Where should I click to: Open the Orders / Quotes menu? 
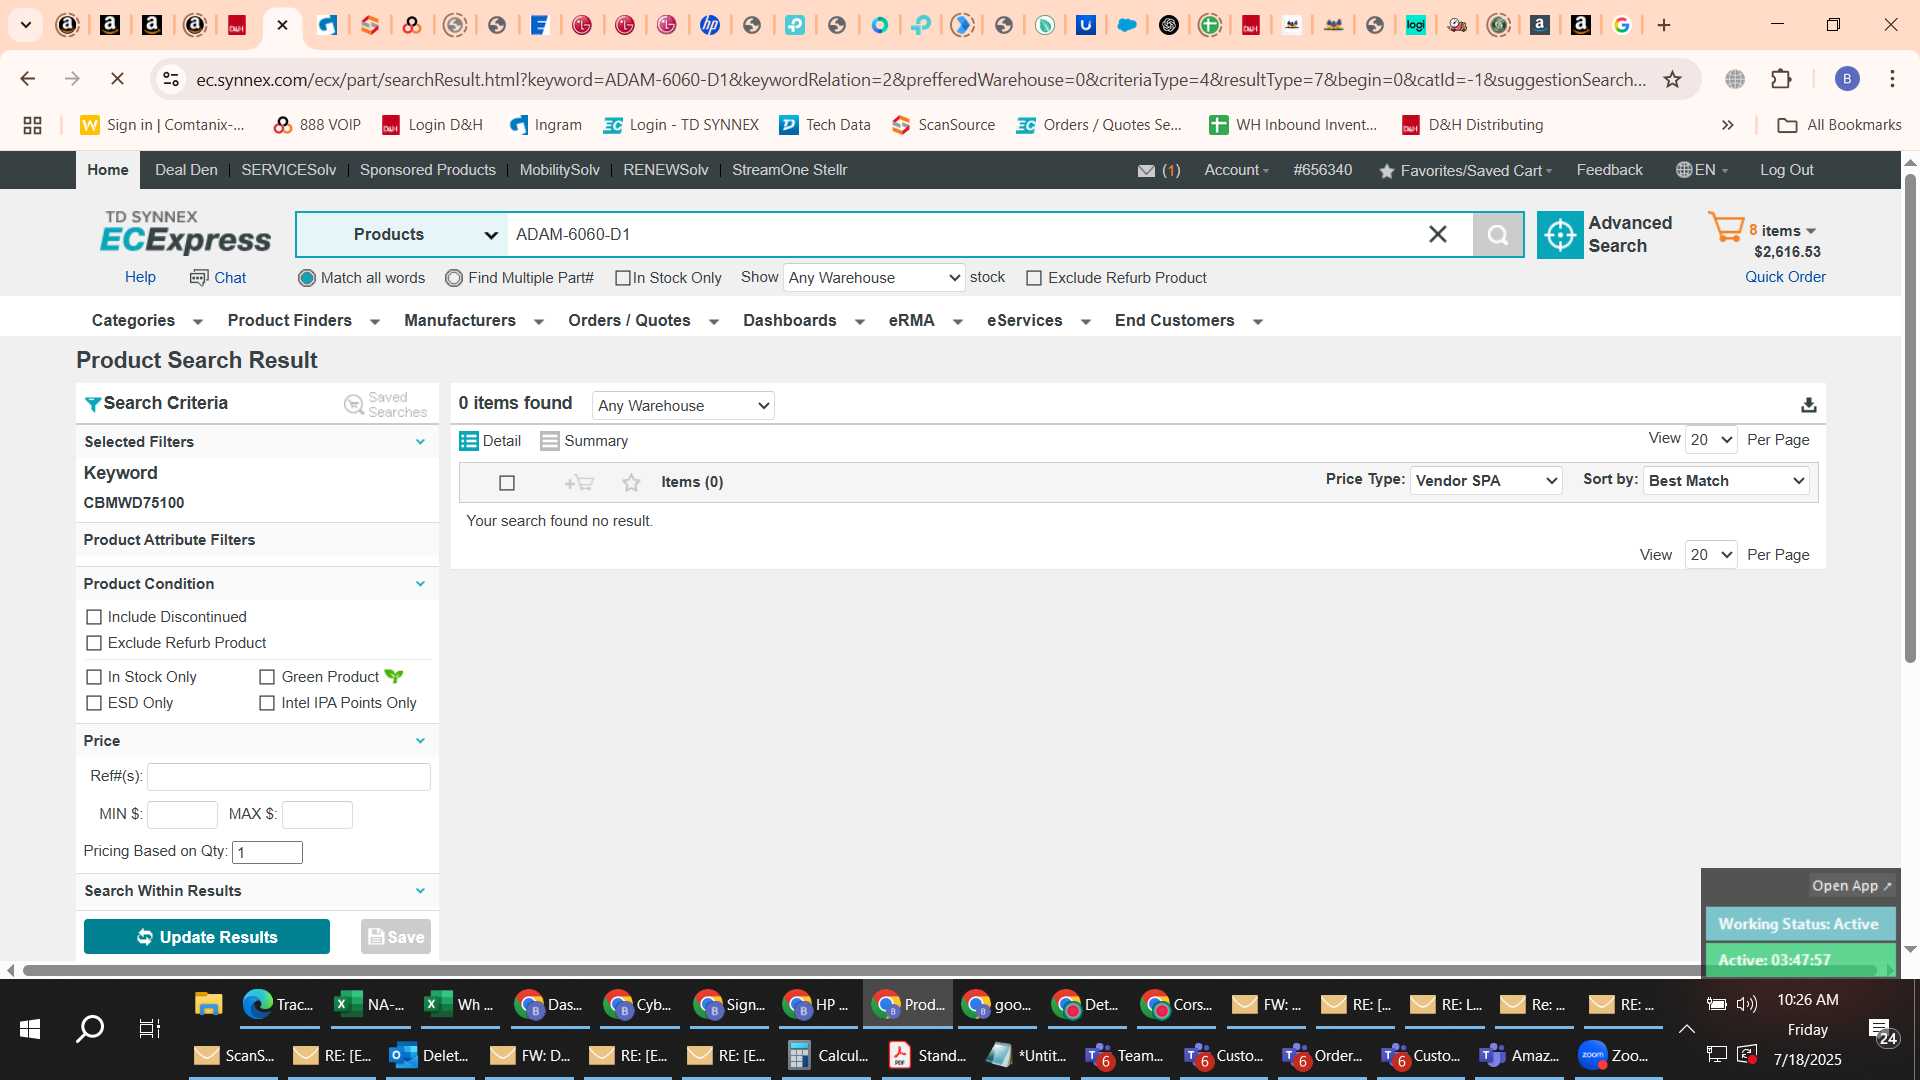click(x=644, y=321)
